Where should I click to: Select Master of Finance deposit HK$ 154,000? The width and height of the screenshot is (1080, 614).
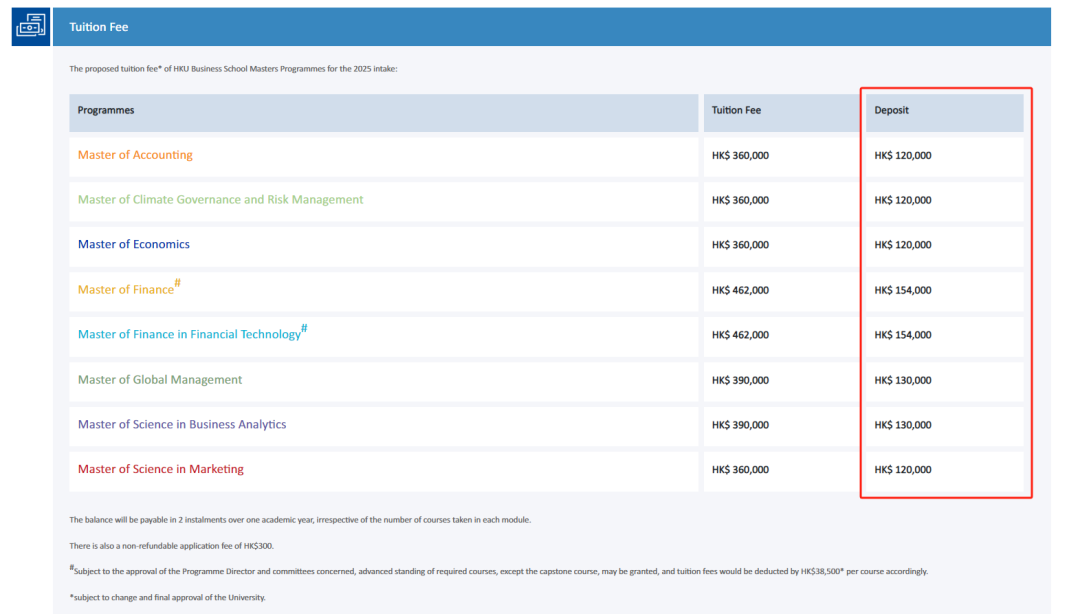pos(903,291)
